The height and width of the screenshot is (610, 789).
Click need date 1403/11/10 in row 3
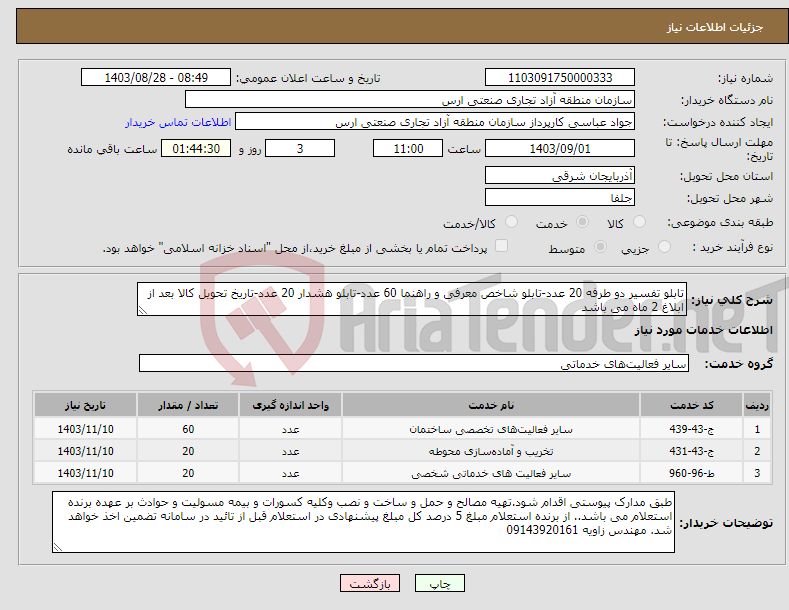point(86,474)
